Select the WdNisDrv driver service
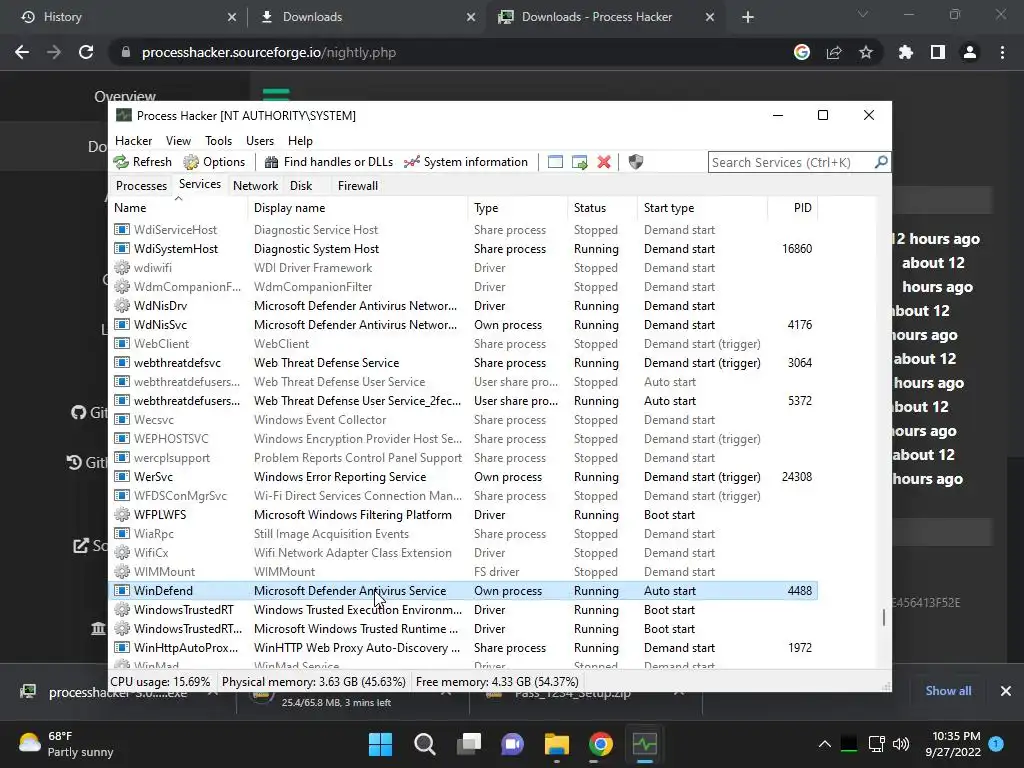 pyautogui.click(x=463, y=306)
